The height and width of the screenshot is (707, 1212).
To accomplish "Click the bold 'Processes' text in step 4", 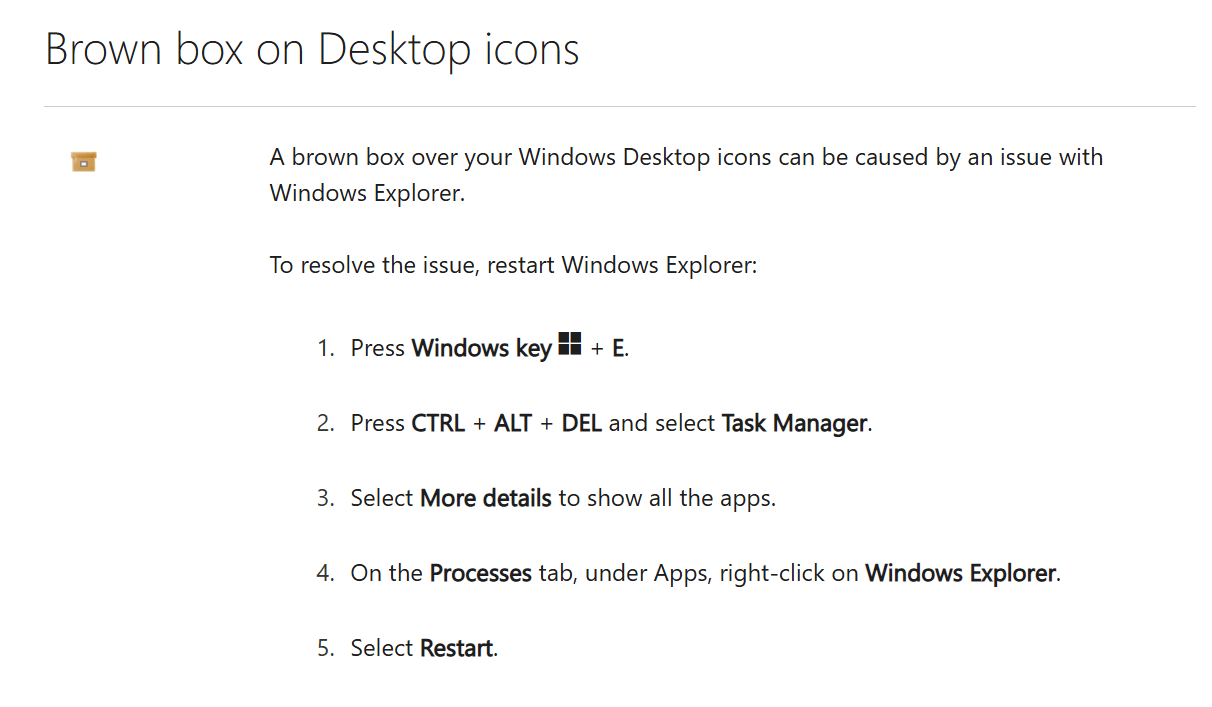I will (x=481, y=574).
